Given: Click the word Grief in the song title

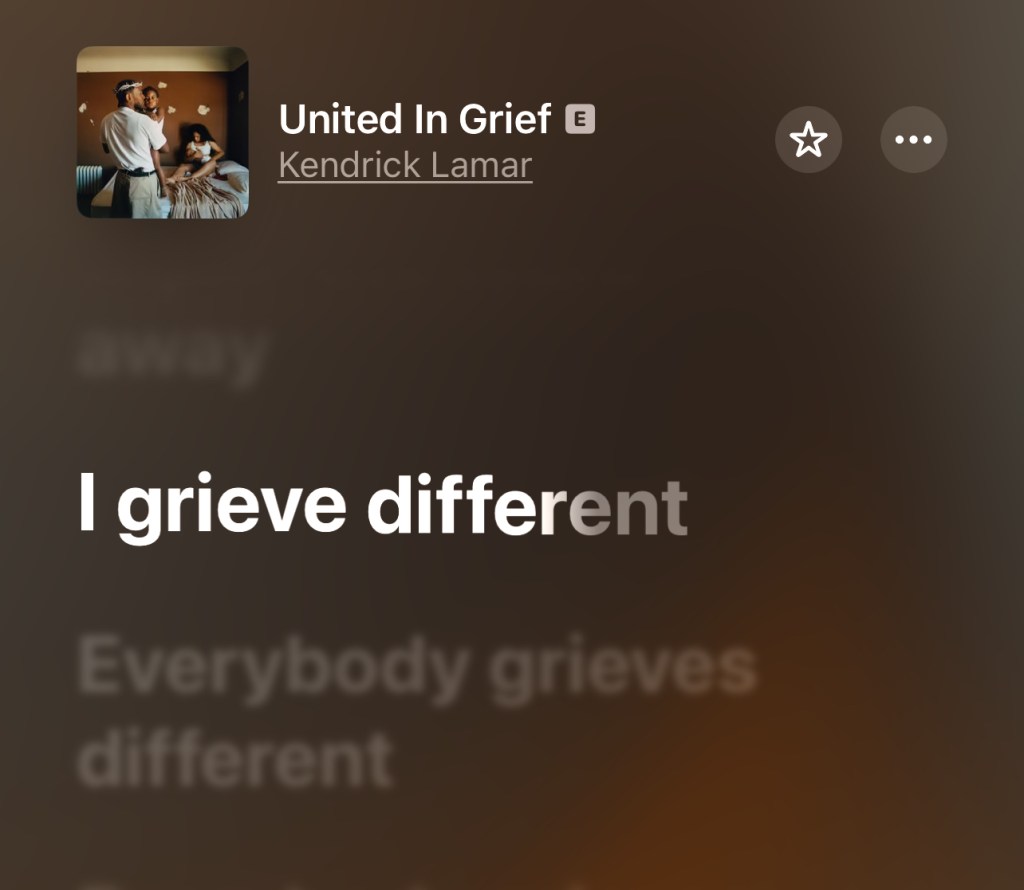Looking at the screenshot, I should (x=505, y=119).
